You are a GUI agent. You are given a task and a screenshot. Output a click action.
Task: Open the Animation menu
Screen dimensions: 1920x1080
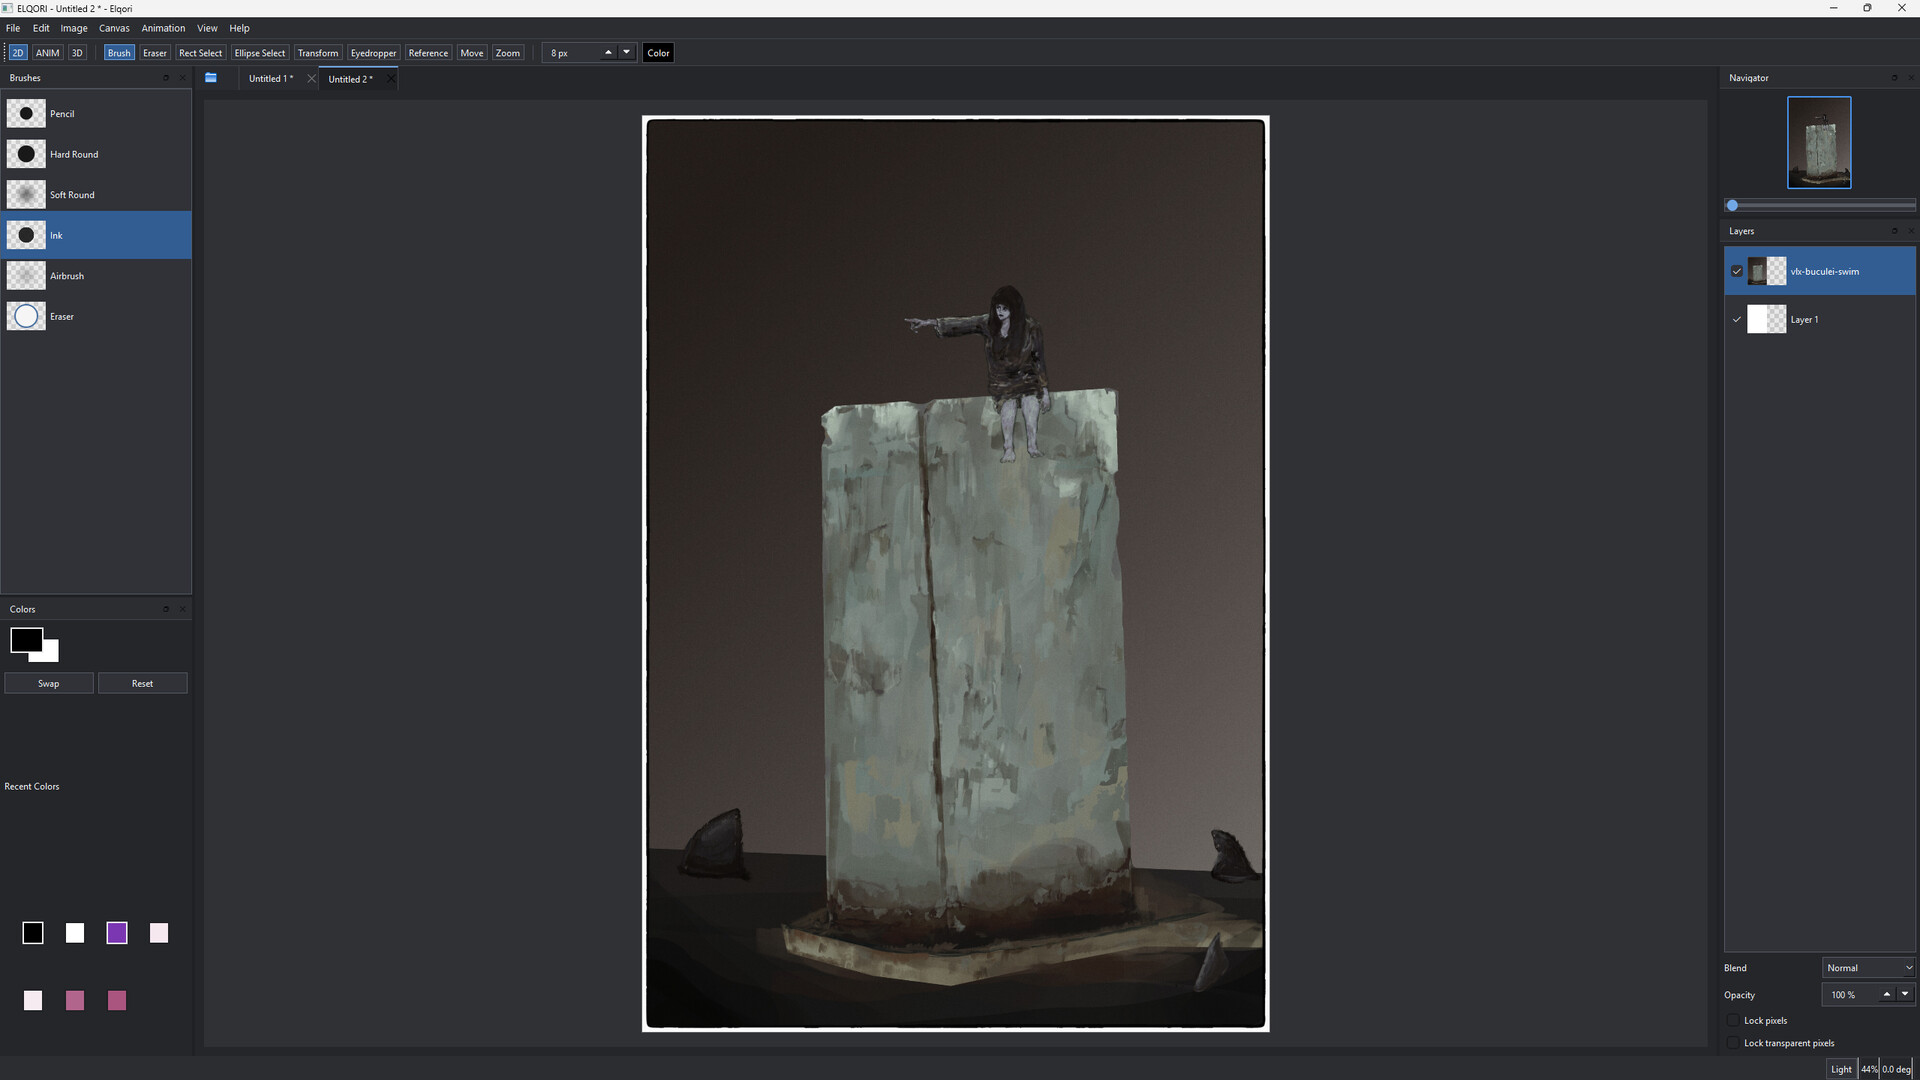(x=163, y=28)
